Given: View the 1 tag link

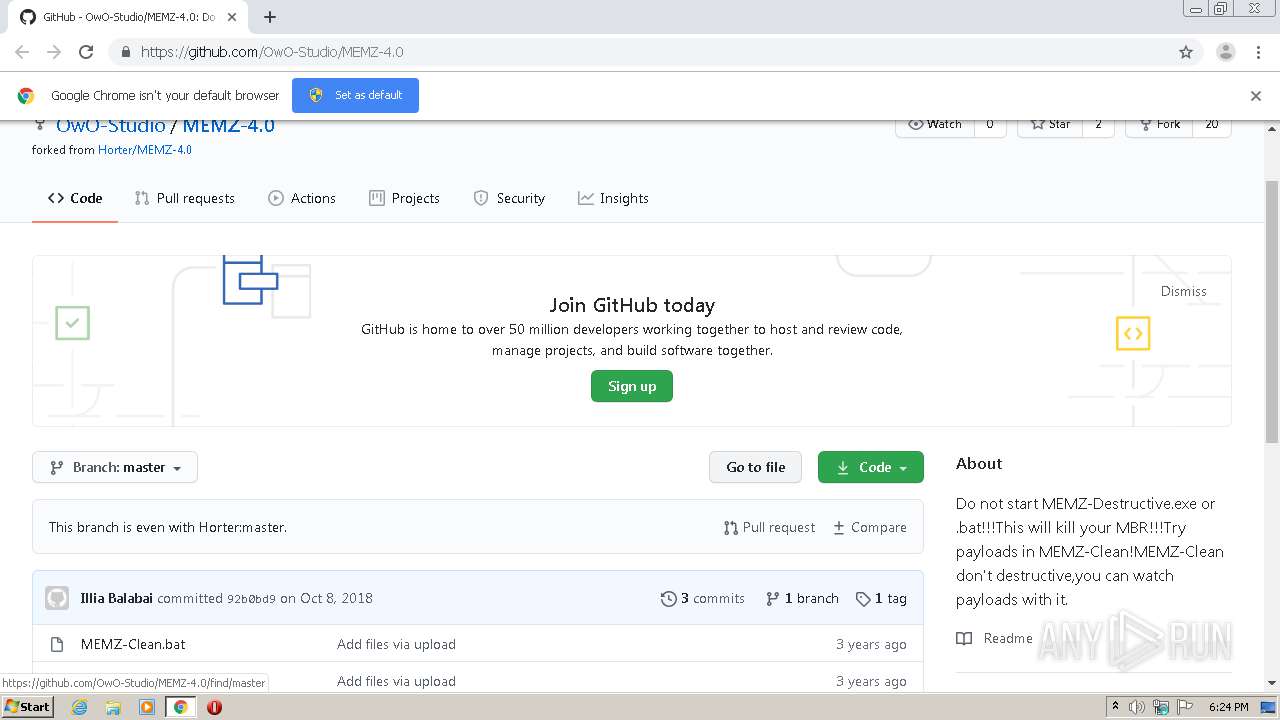Looking at the screenshot, I should tap(881, 598).
